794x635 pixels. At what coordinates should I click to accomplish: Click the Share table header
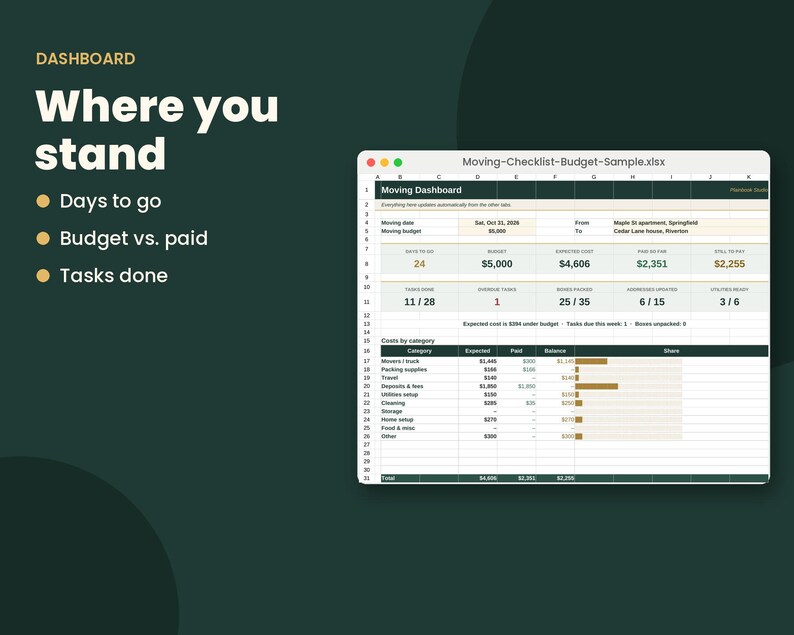[x=671, y=351]
